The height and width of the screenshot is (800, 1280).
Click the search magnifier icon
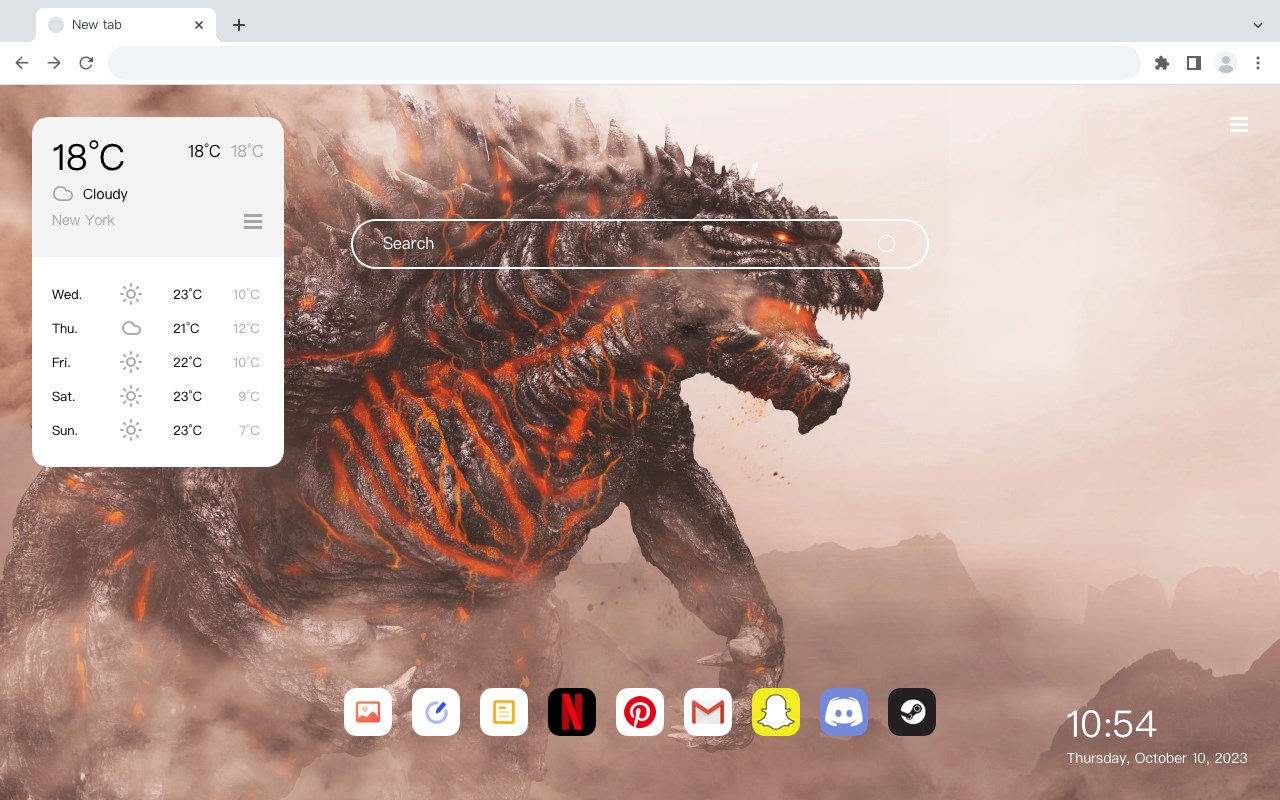(x=886, y=244)
